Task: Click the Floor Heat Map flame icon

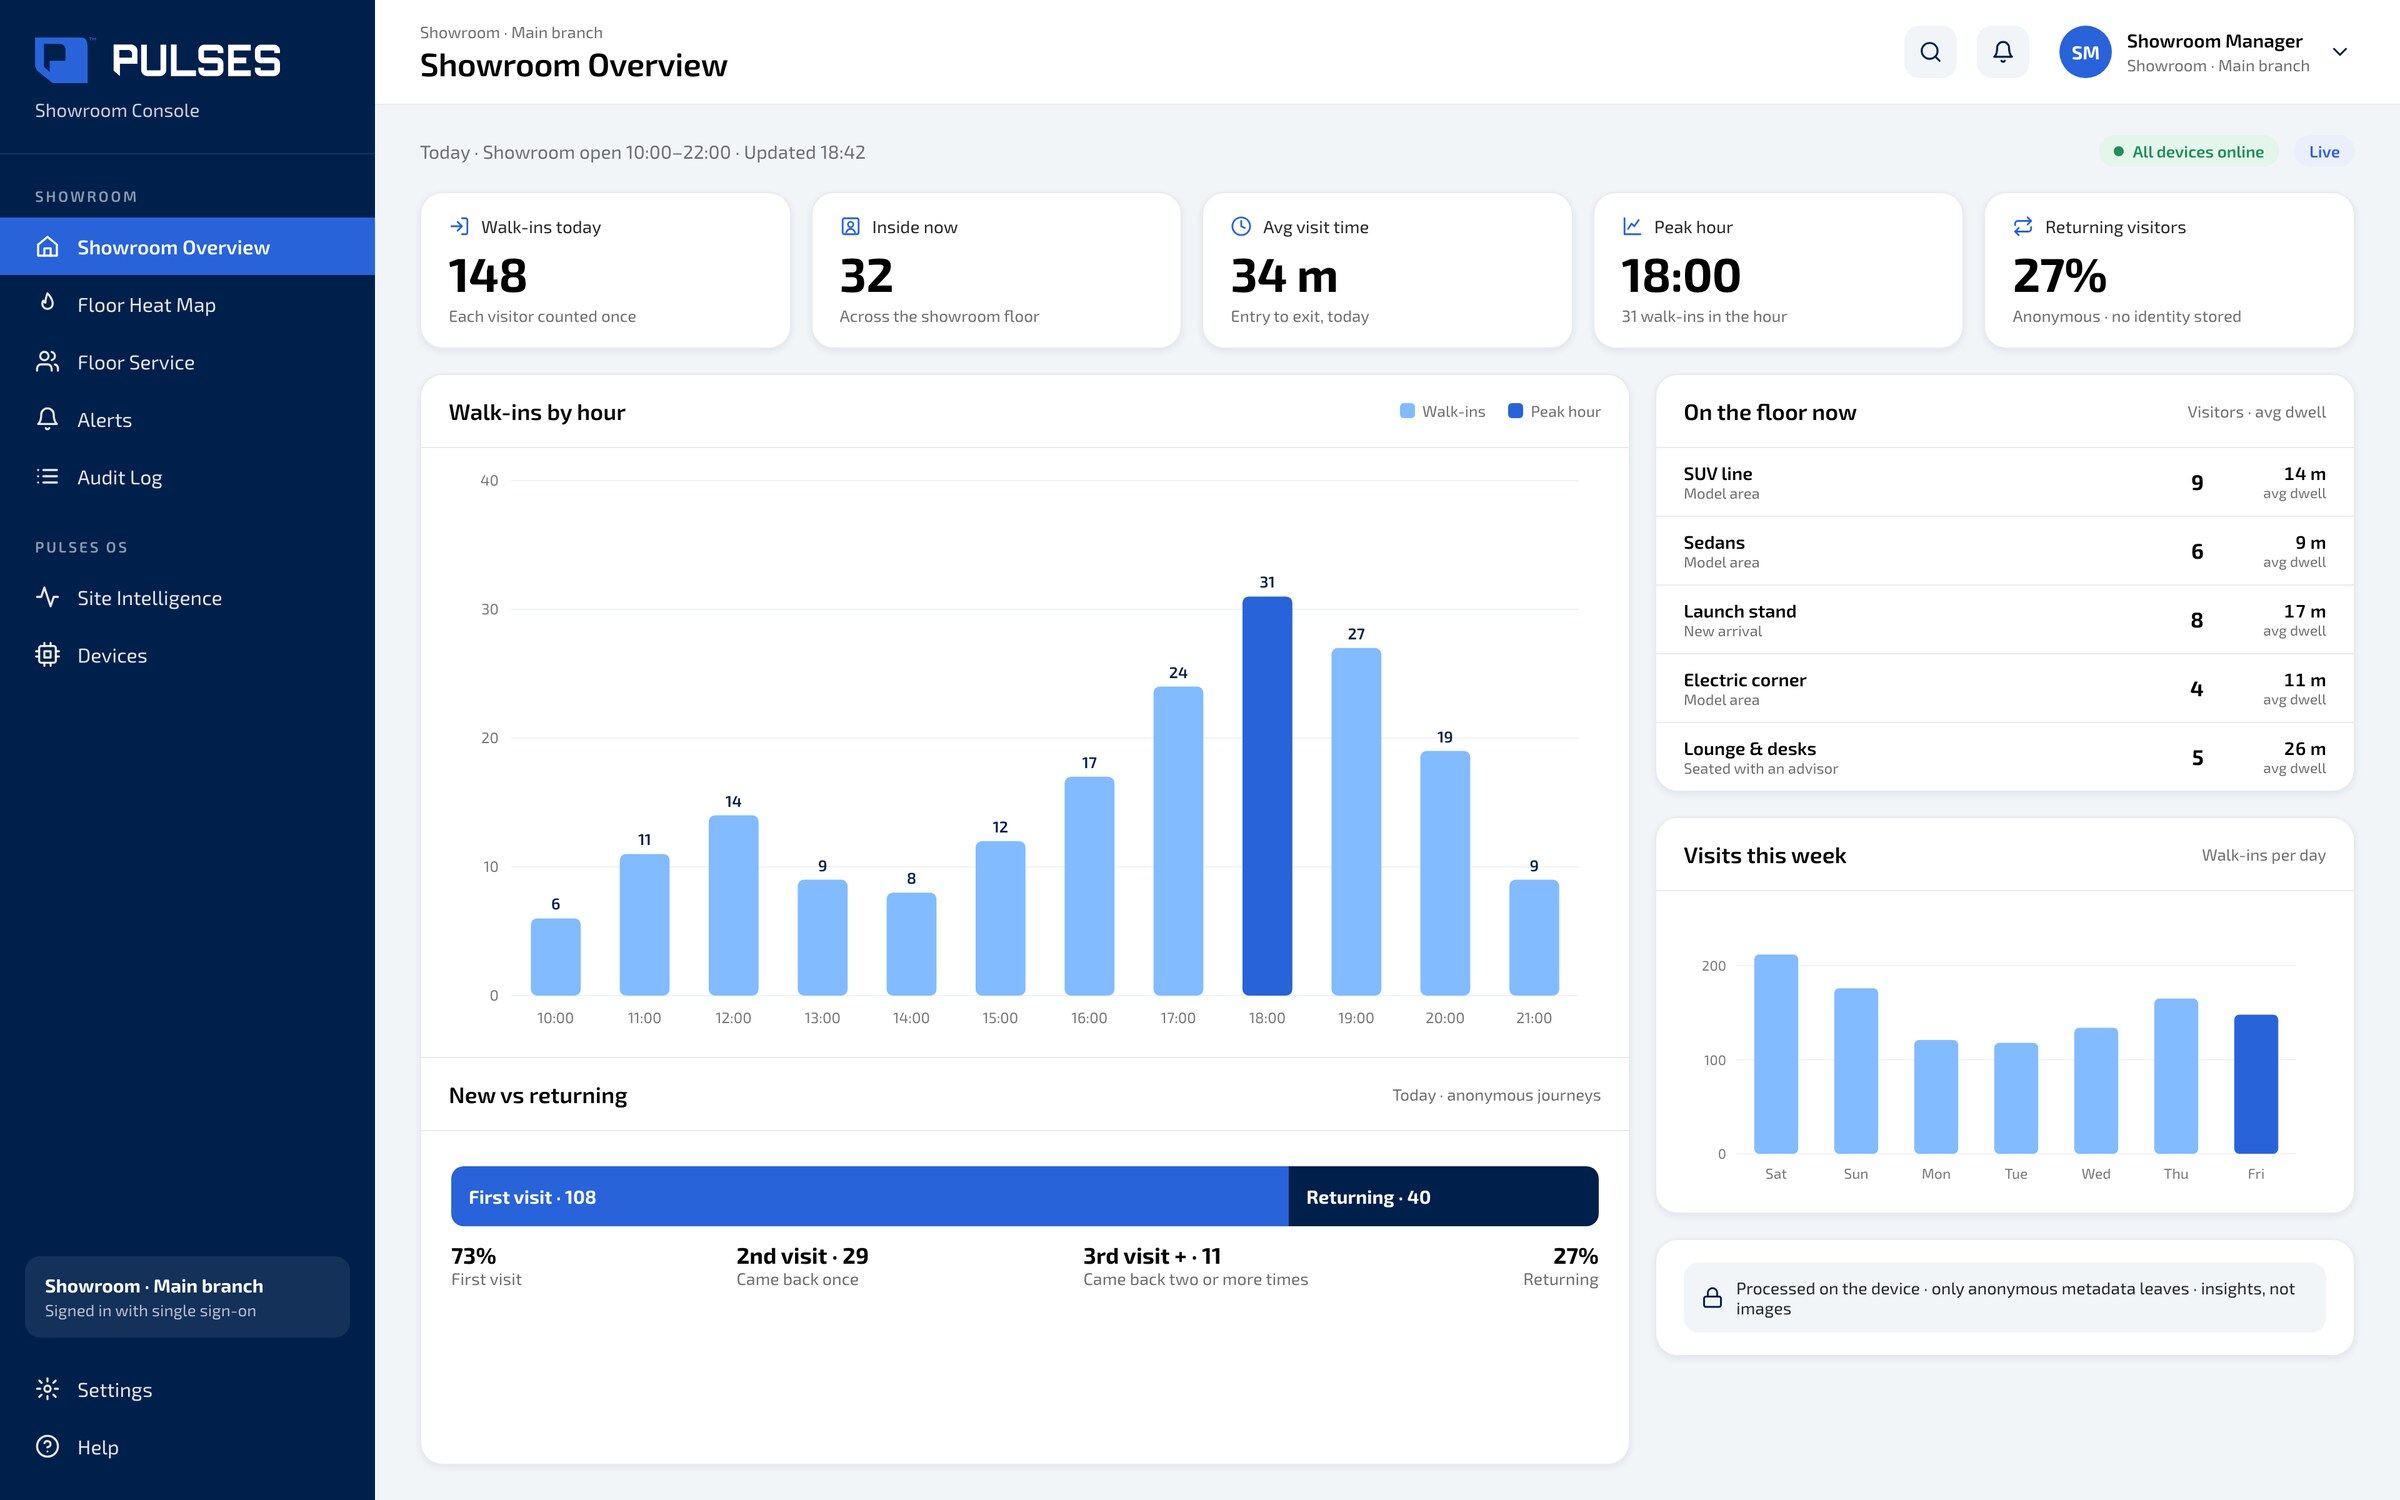Action: tap(47, 303)
